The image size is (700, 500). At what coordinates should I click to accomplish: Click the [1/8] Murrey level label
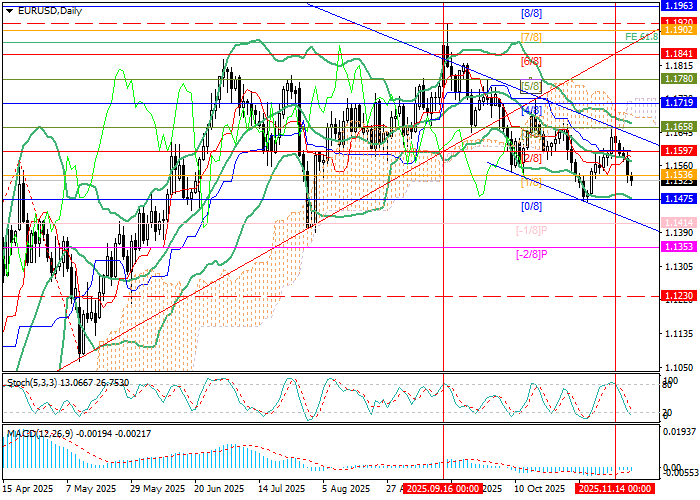point(531,182)
